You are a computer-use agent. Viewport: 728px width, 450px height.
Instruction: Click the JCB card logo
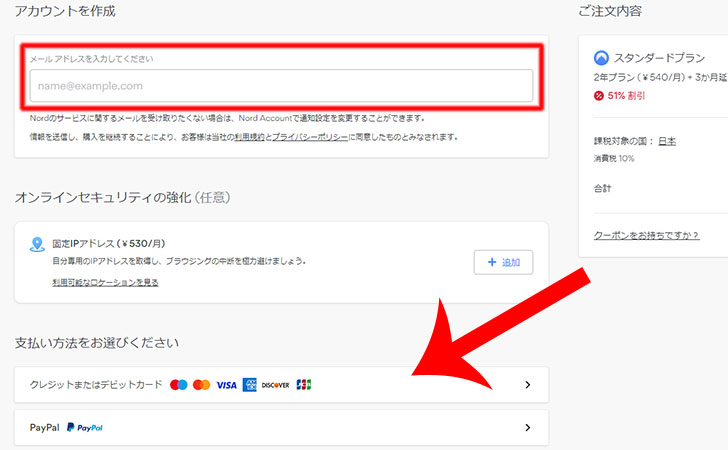(x=304, y=385)
